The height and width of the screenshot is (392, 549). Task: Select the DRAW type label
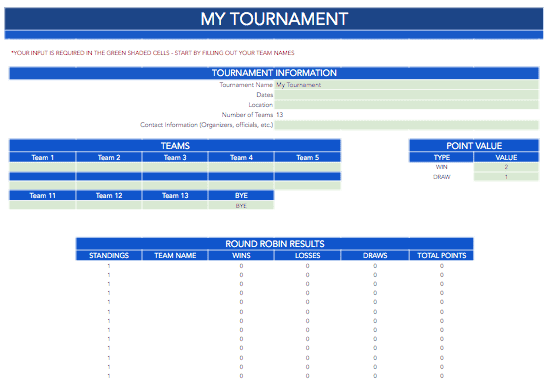[442, 177]
